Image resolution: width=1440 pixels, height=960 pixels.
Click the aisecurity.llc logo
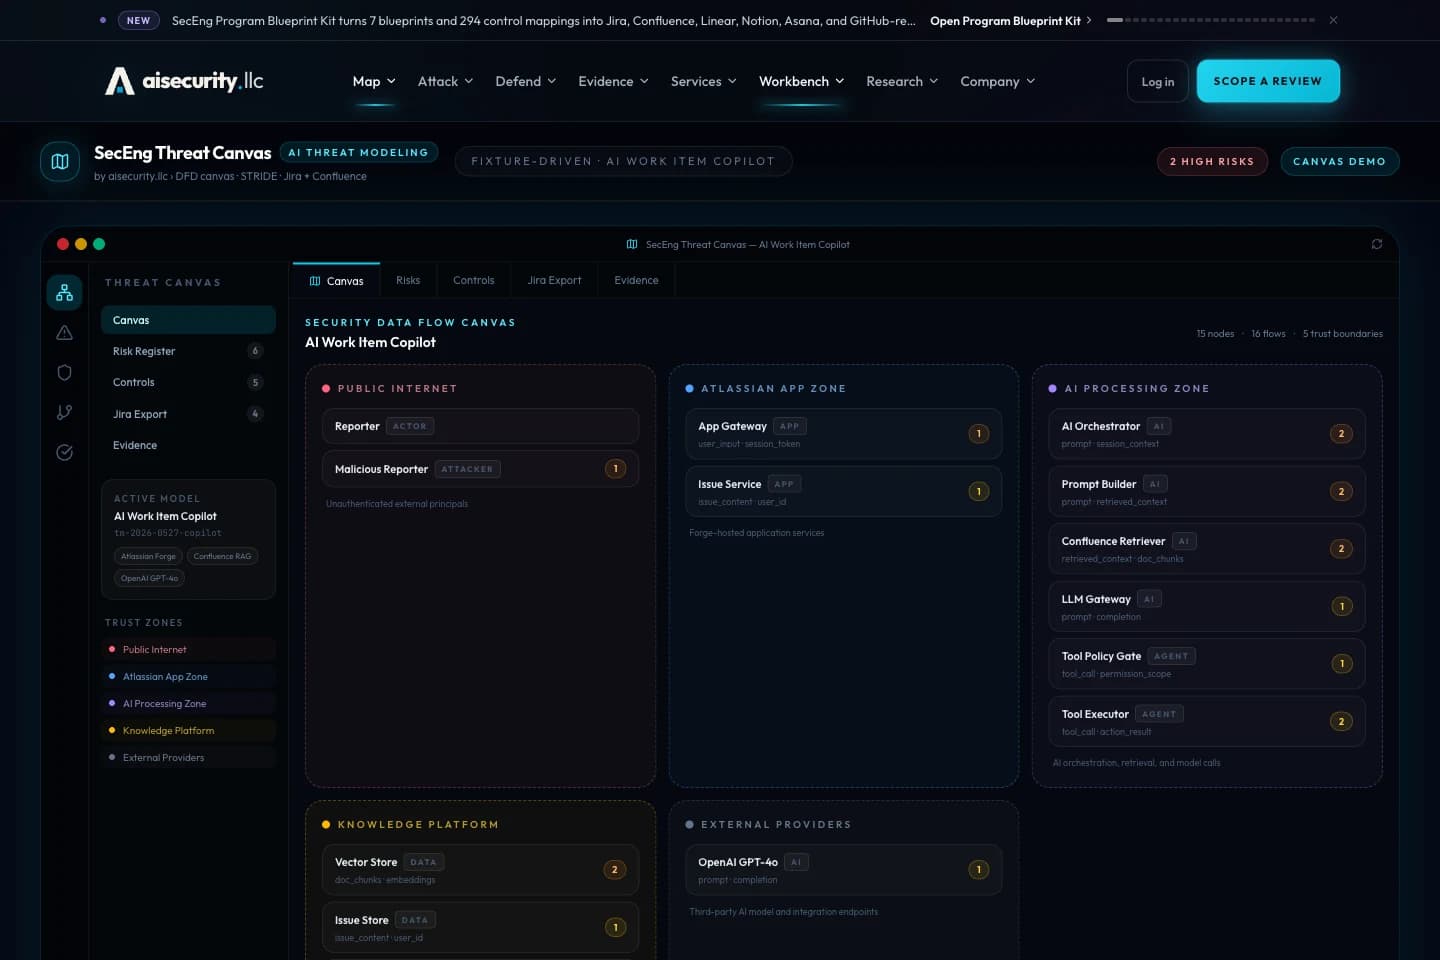tap(184, 81)
